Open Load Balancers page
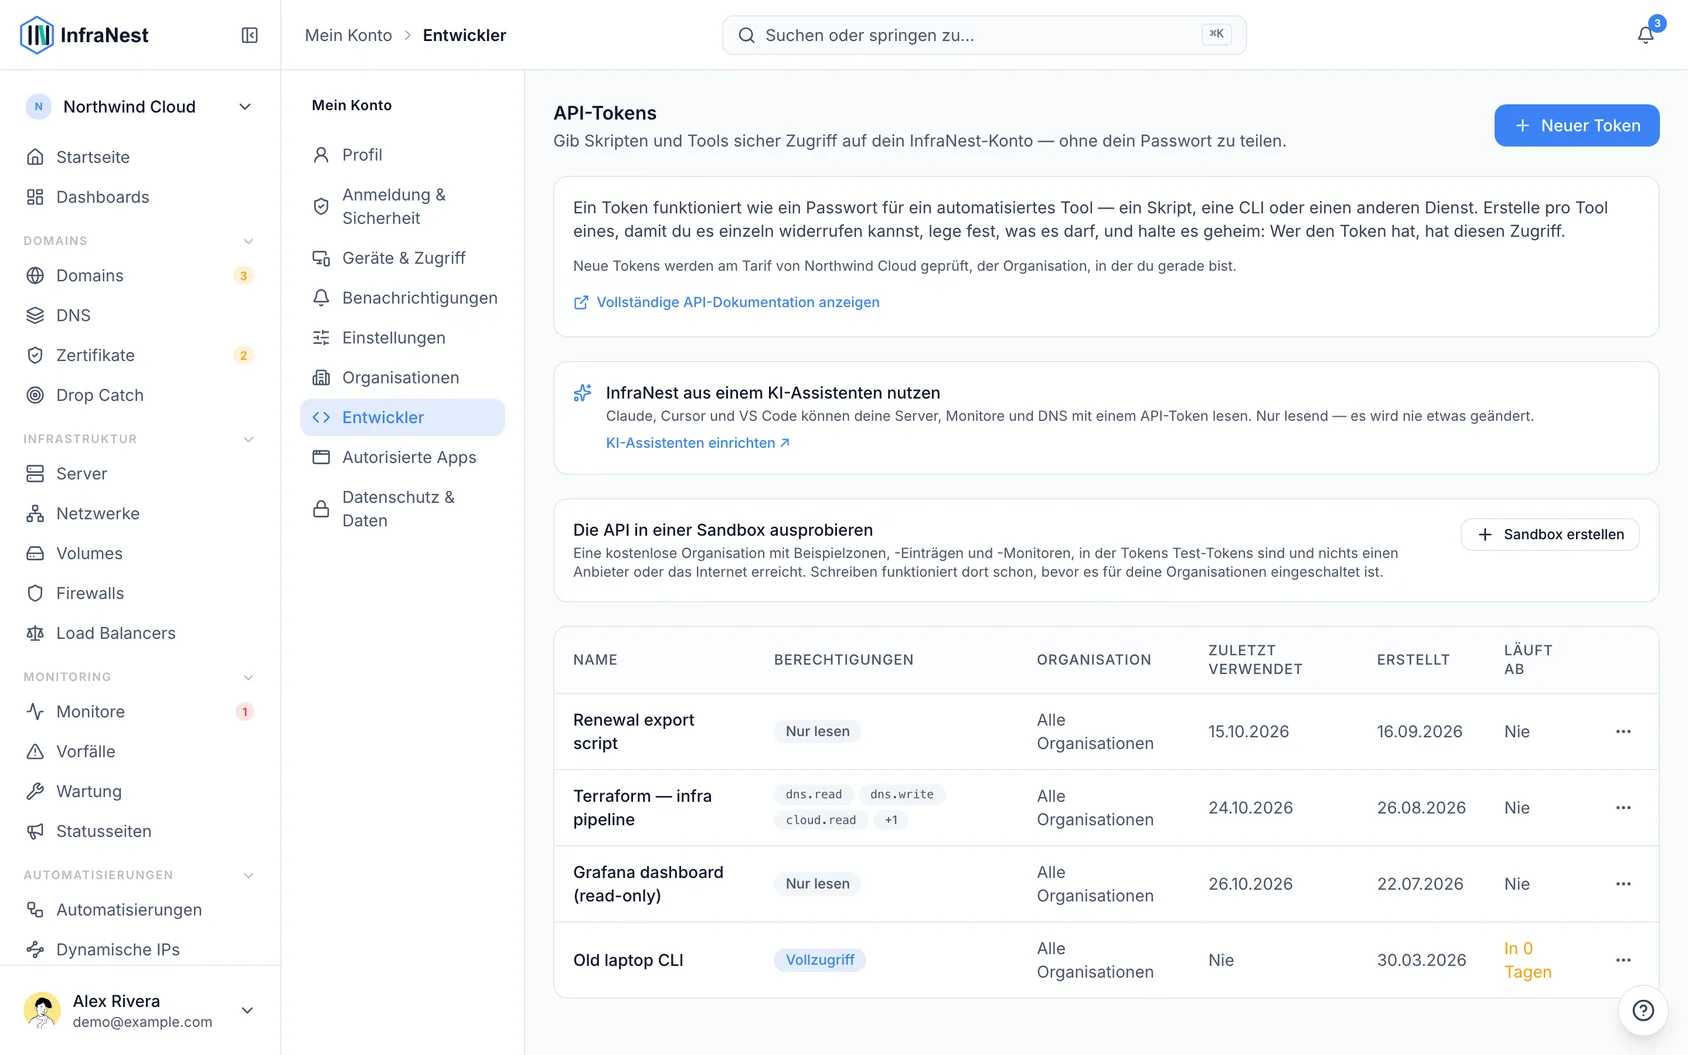Viewport: 1688px width, 1055px height. pos(140,633)
